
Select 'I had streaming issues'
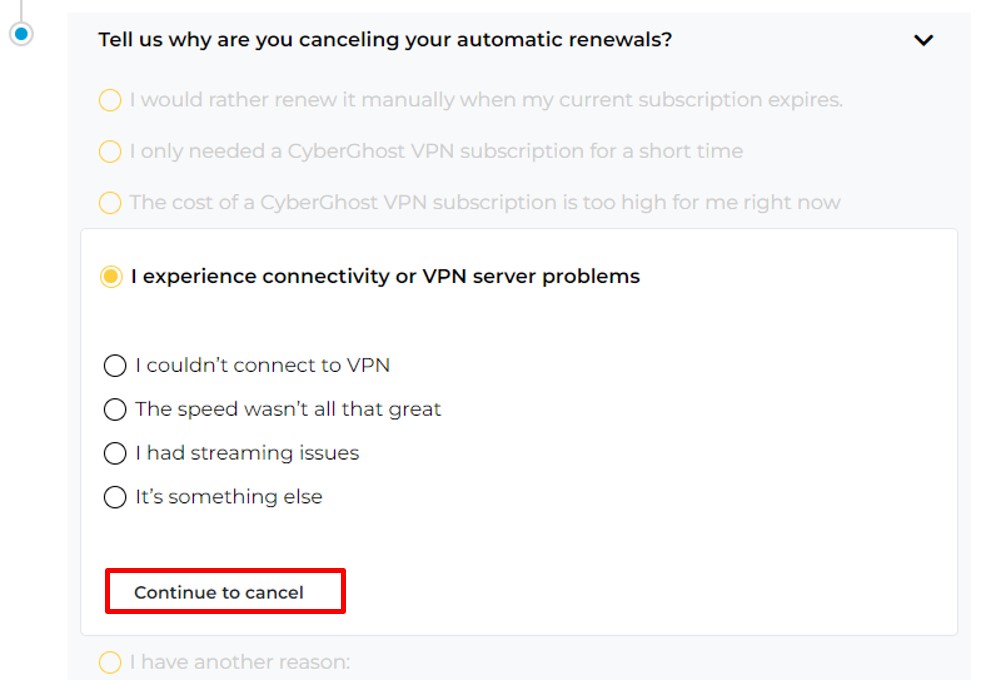[x=115, y=453]
